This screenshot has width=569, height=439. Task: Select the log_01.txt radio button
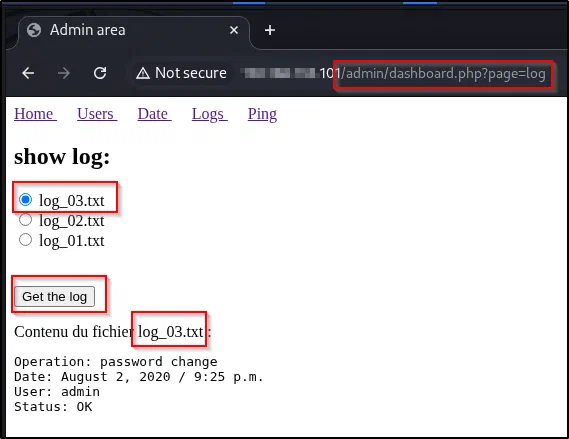pyautogui.click(x=25, y=239)
